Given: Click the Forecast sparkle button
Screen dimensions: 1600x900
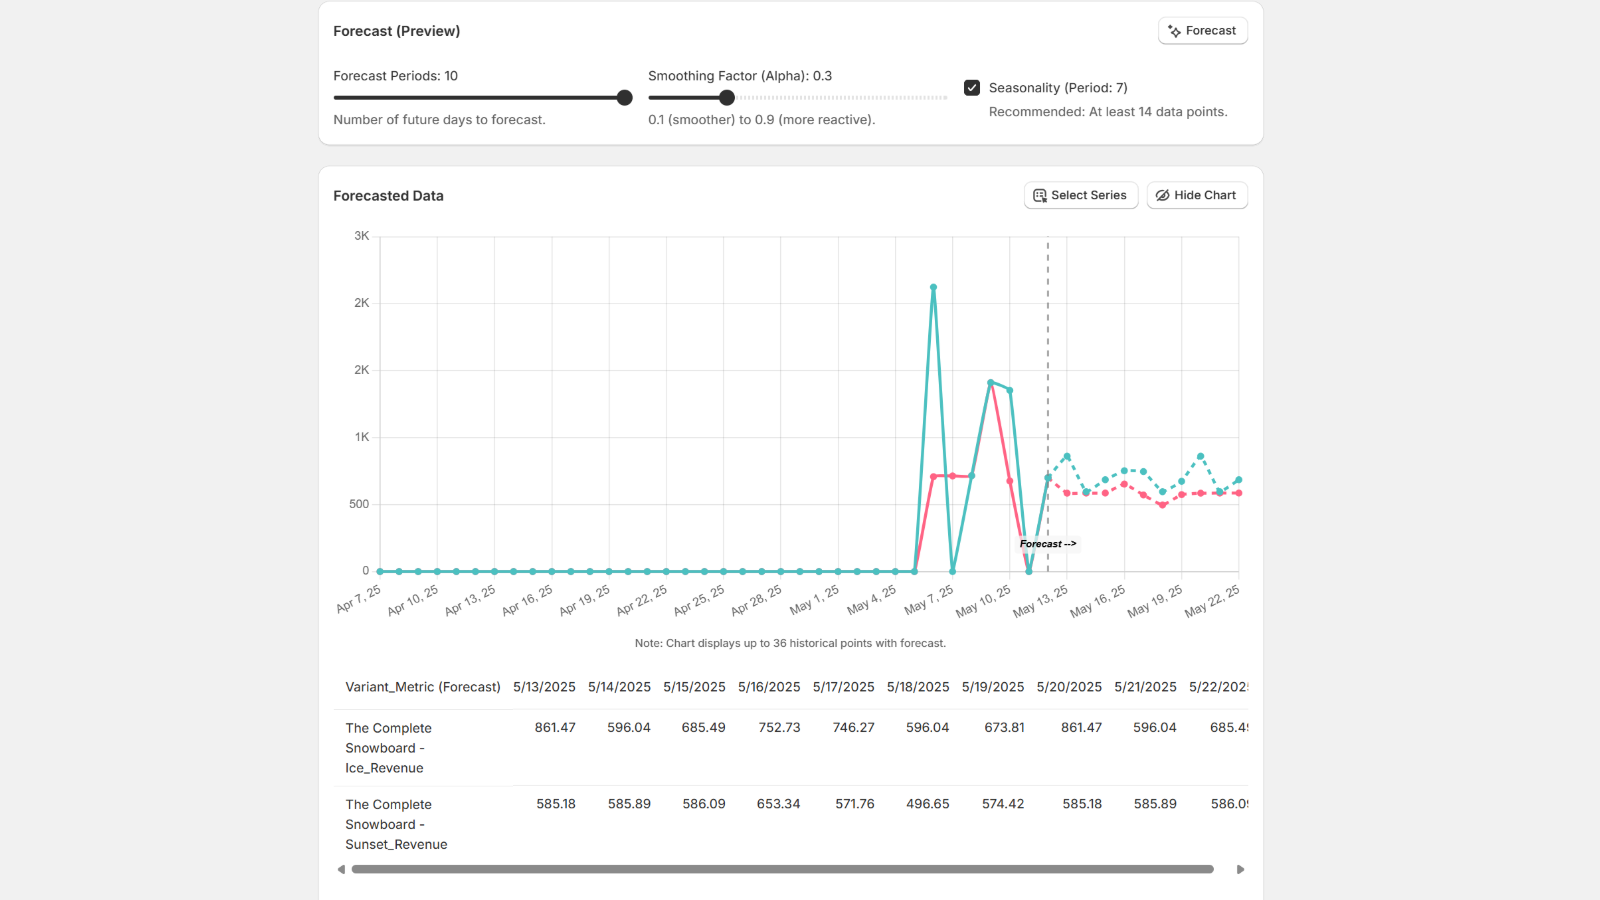Looking at the screenshot, I should pyautogui.click(x=1202, y=31).
